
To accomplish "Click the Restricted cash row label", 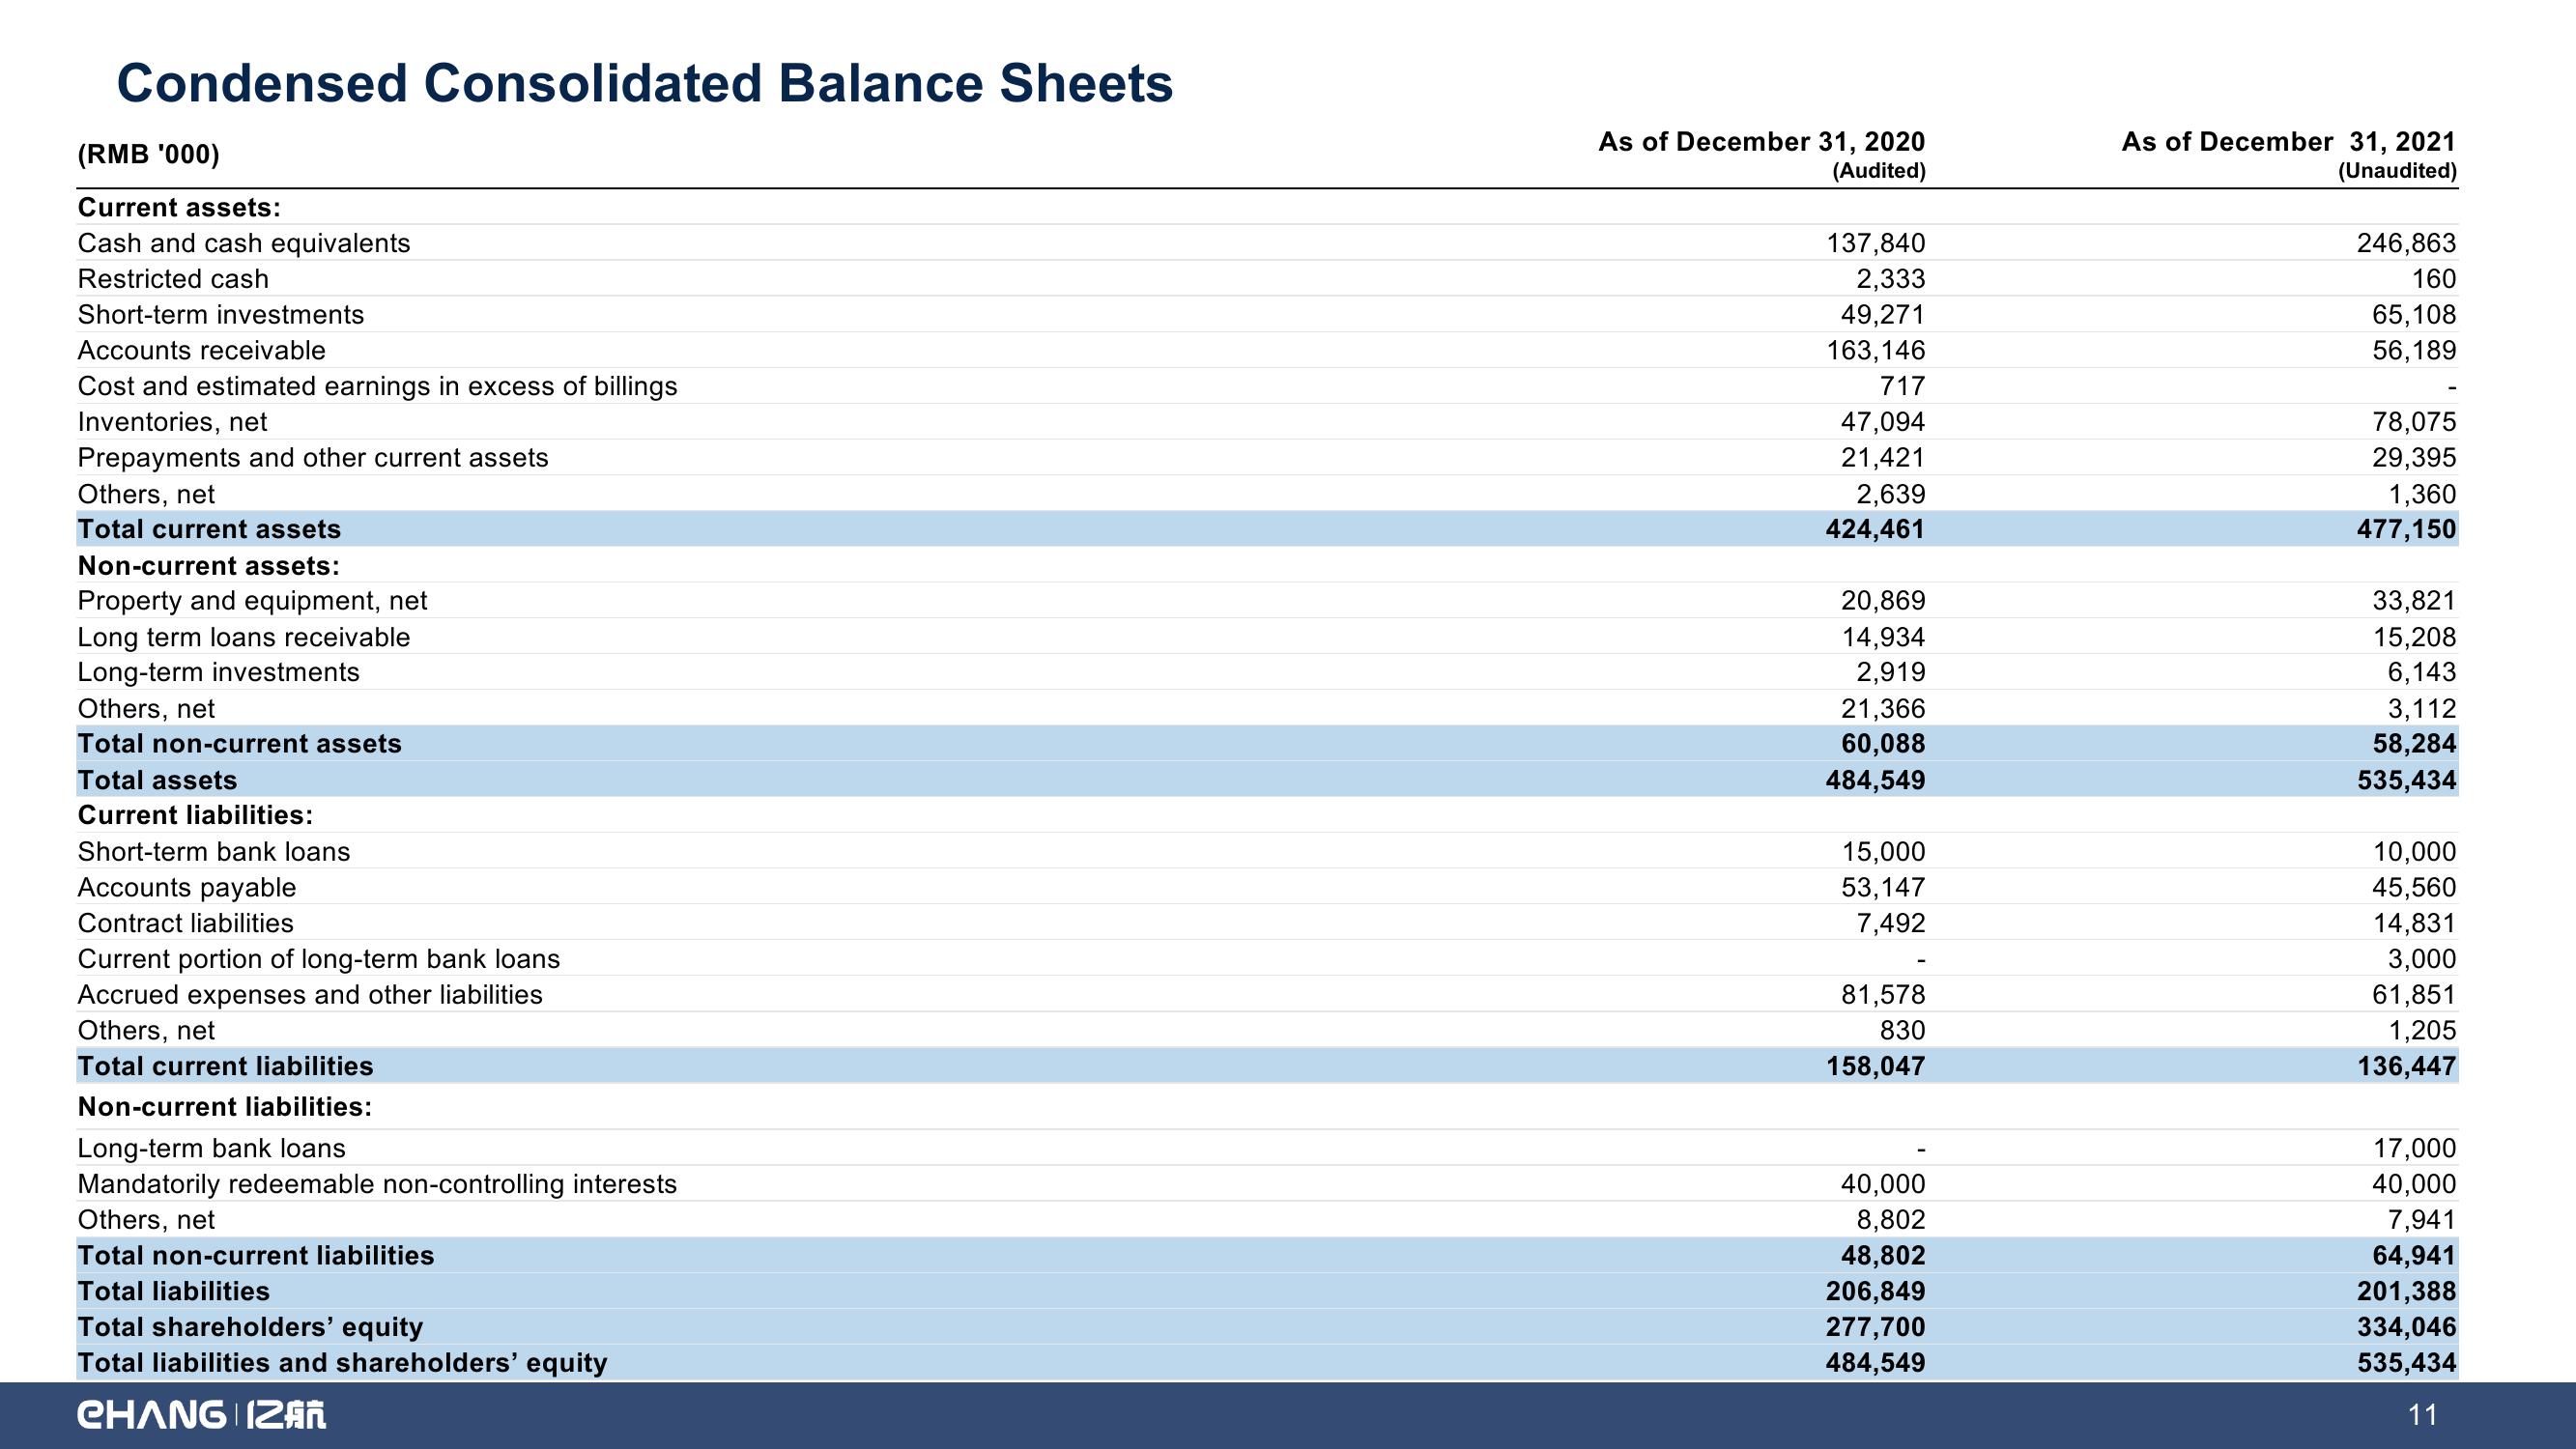I will click(173, 279).
